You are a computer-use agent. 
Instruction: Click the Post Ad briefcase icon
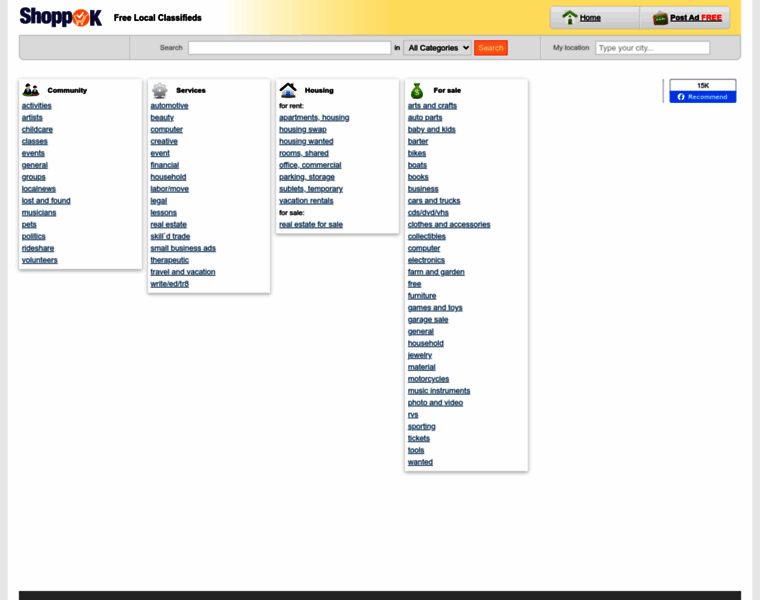[660, 18]
